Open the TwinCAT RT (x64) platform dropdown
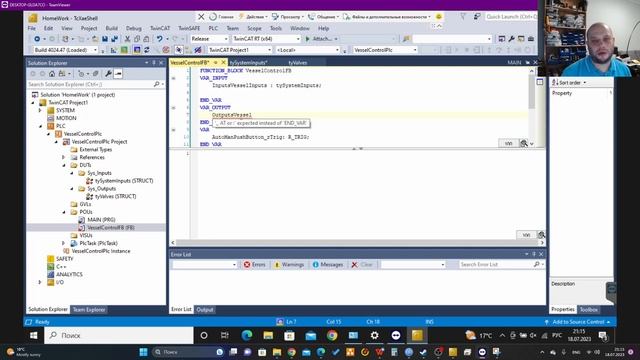The image size is (640, 360). click(x=266, y=39)
